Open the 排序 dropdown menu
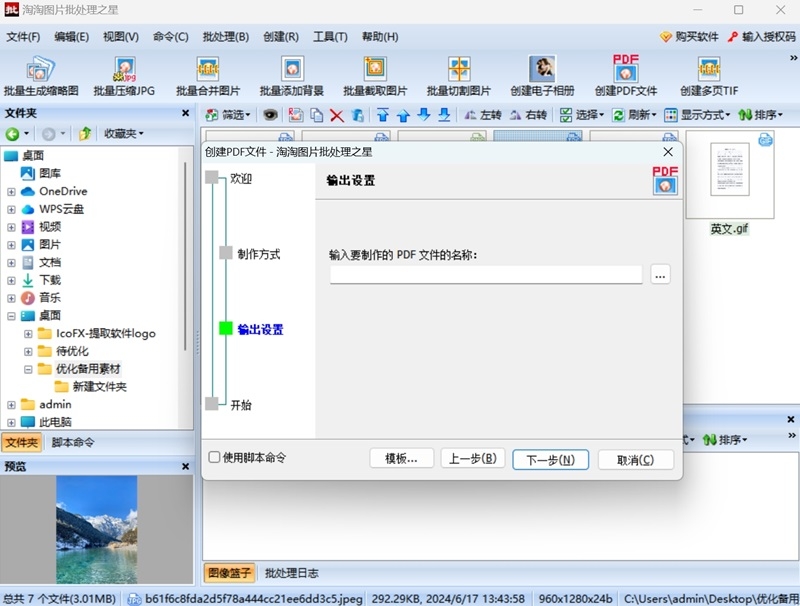 pos(765,113)
